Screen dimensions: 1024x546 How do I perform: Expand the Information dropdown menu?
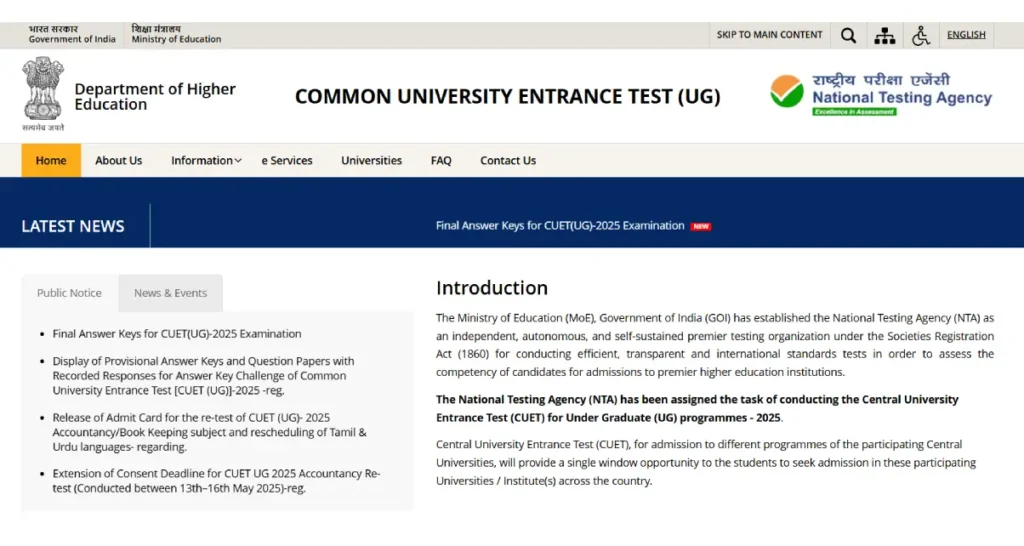tap(206, 161)
